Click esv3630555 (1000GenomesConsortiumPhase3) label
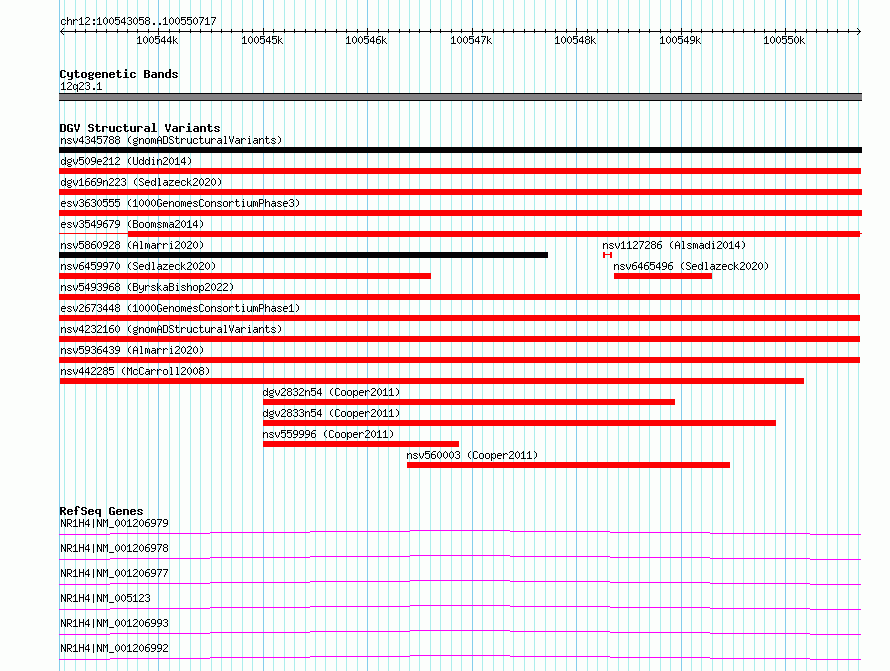Viewport: 890px width, 671px height. [x=180, y=203]
